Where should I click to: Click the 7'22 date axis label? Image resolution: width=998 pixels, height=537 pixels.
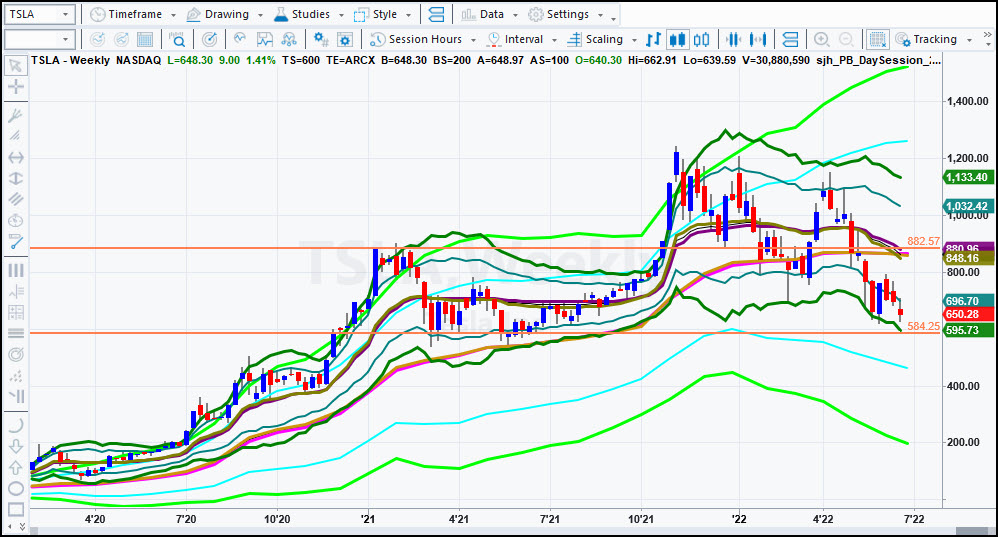click(x=913, y=519)
